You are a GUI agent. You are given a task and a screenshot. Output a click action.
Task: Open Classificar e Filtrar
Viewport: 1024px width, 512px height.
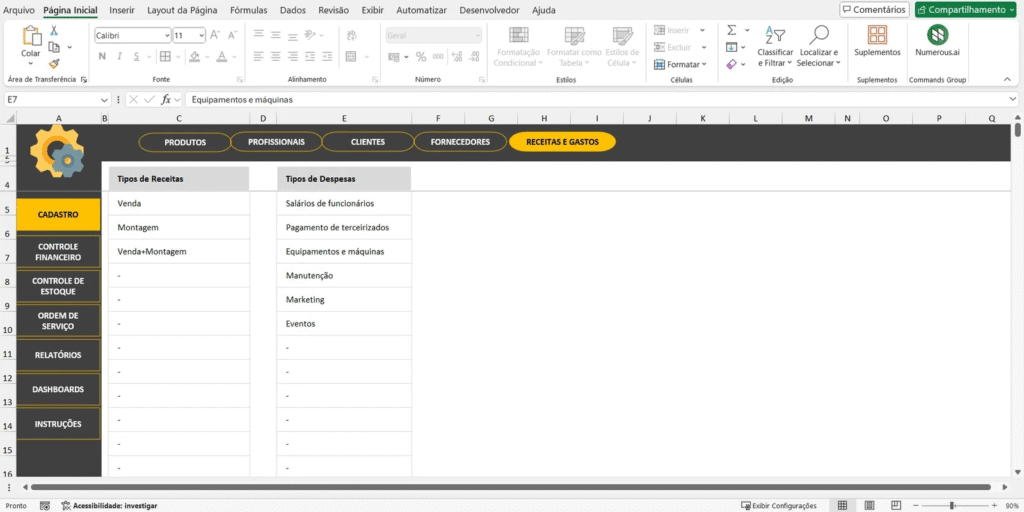775,45
